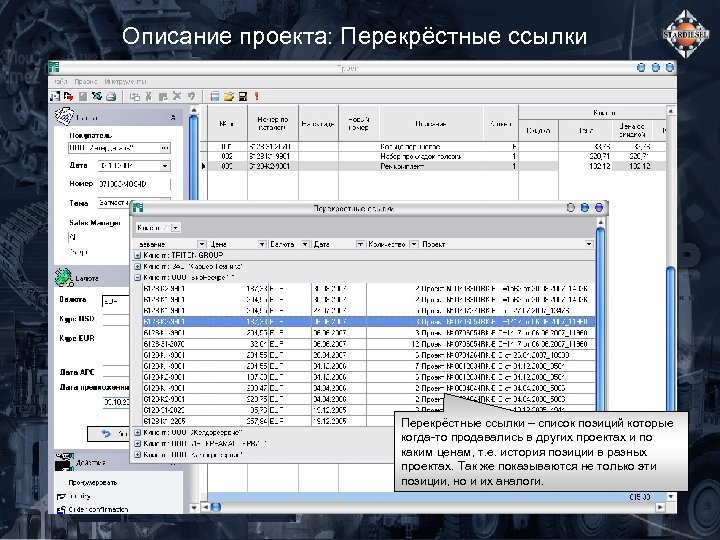Expand the second Клиент group (ЗАО)
This screenshot has height=540, width=720.
click(137, 266)
